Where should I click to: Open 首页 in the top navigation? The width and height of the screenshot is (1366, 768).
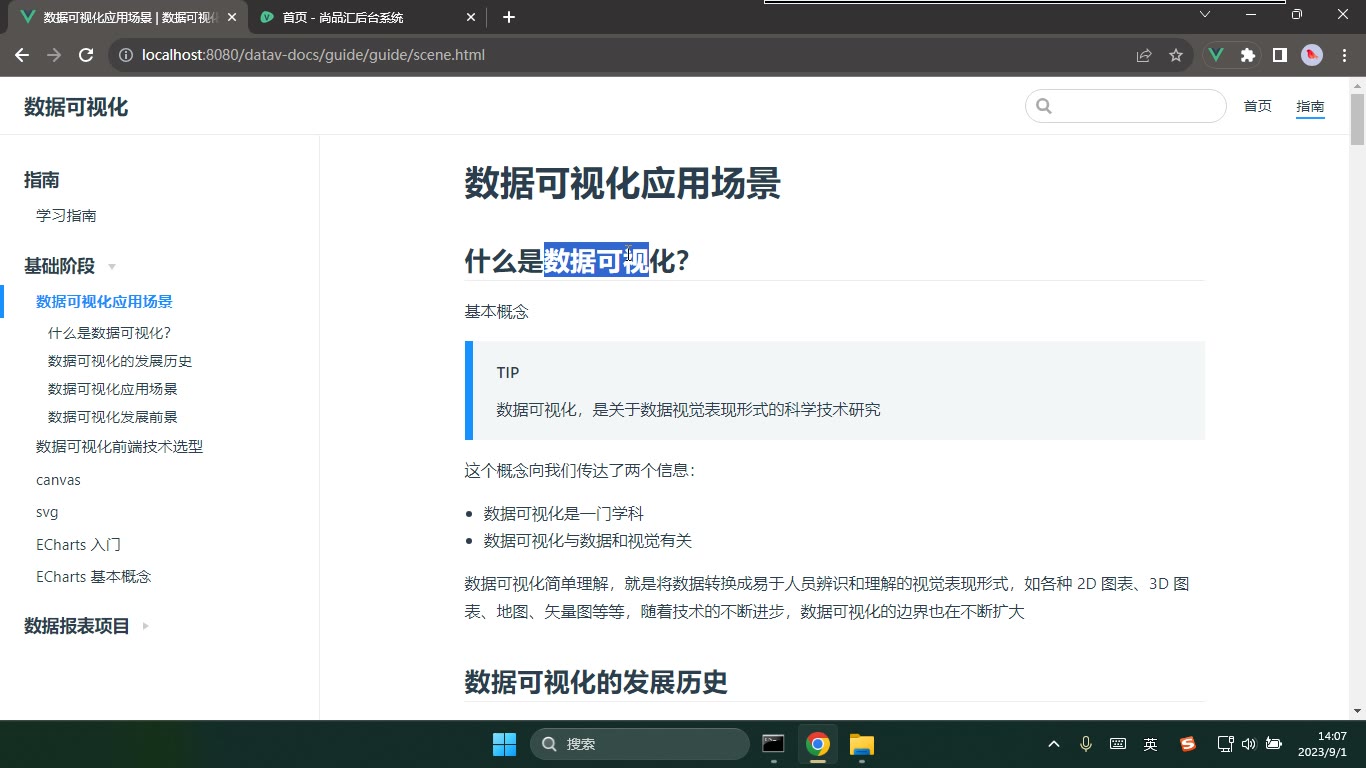click(1257, 106)
